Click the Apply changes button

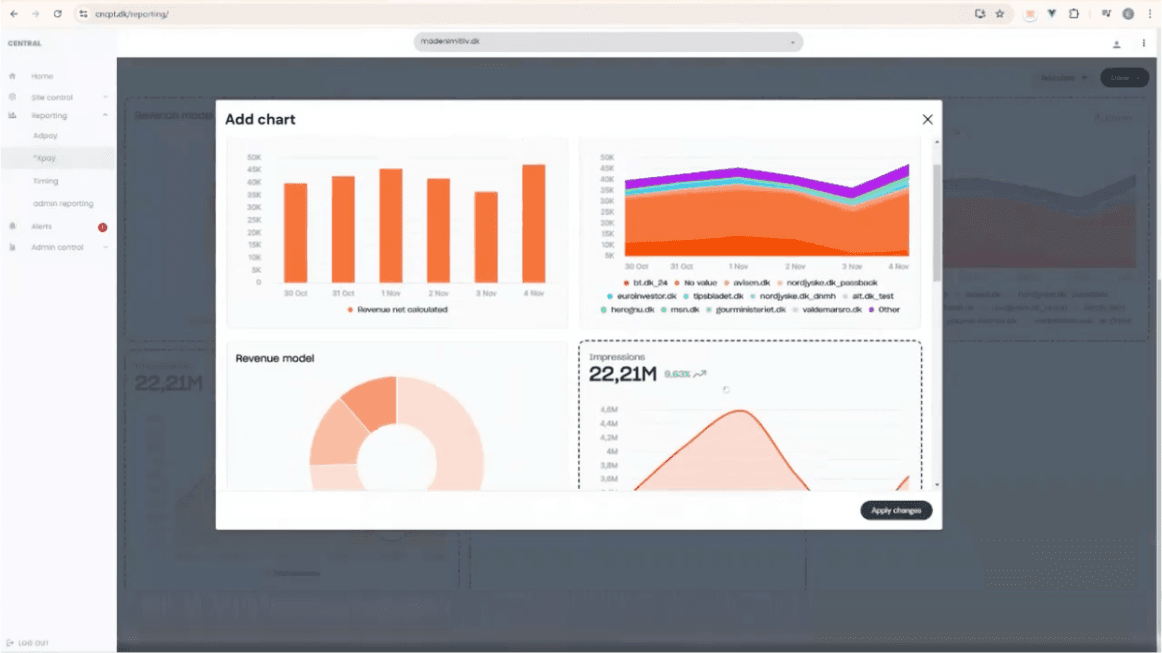click(x=896, y=511)
